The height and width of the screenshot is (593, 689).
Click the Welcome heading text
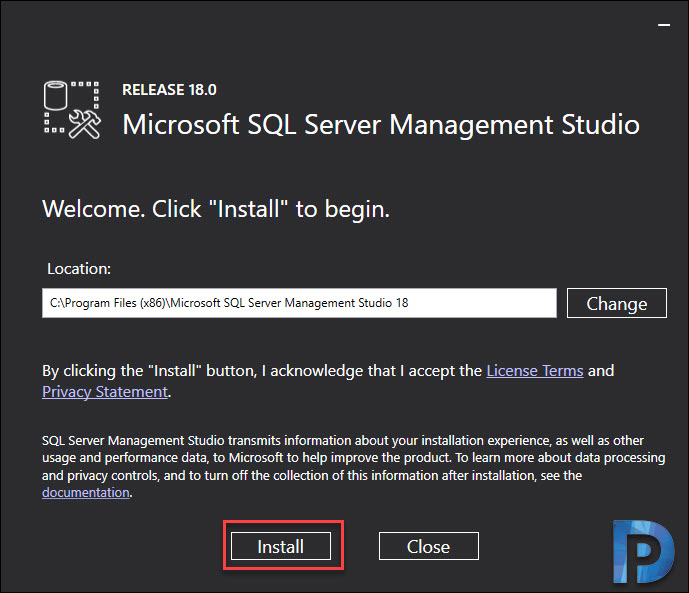(216, 209)
